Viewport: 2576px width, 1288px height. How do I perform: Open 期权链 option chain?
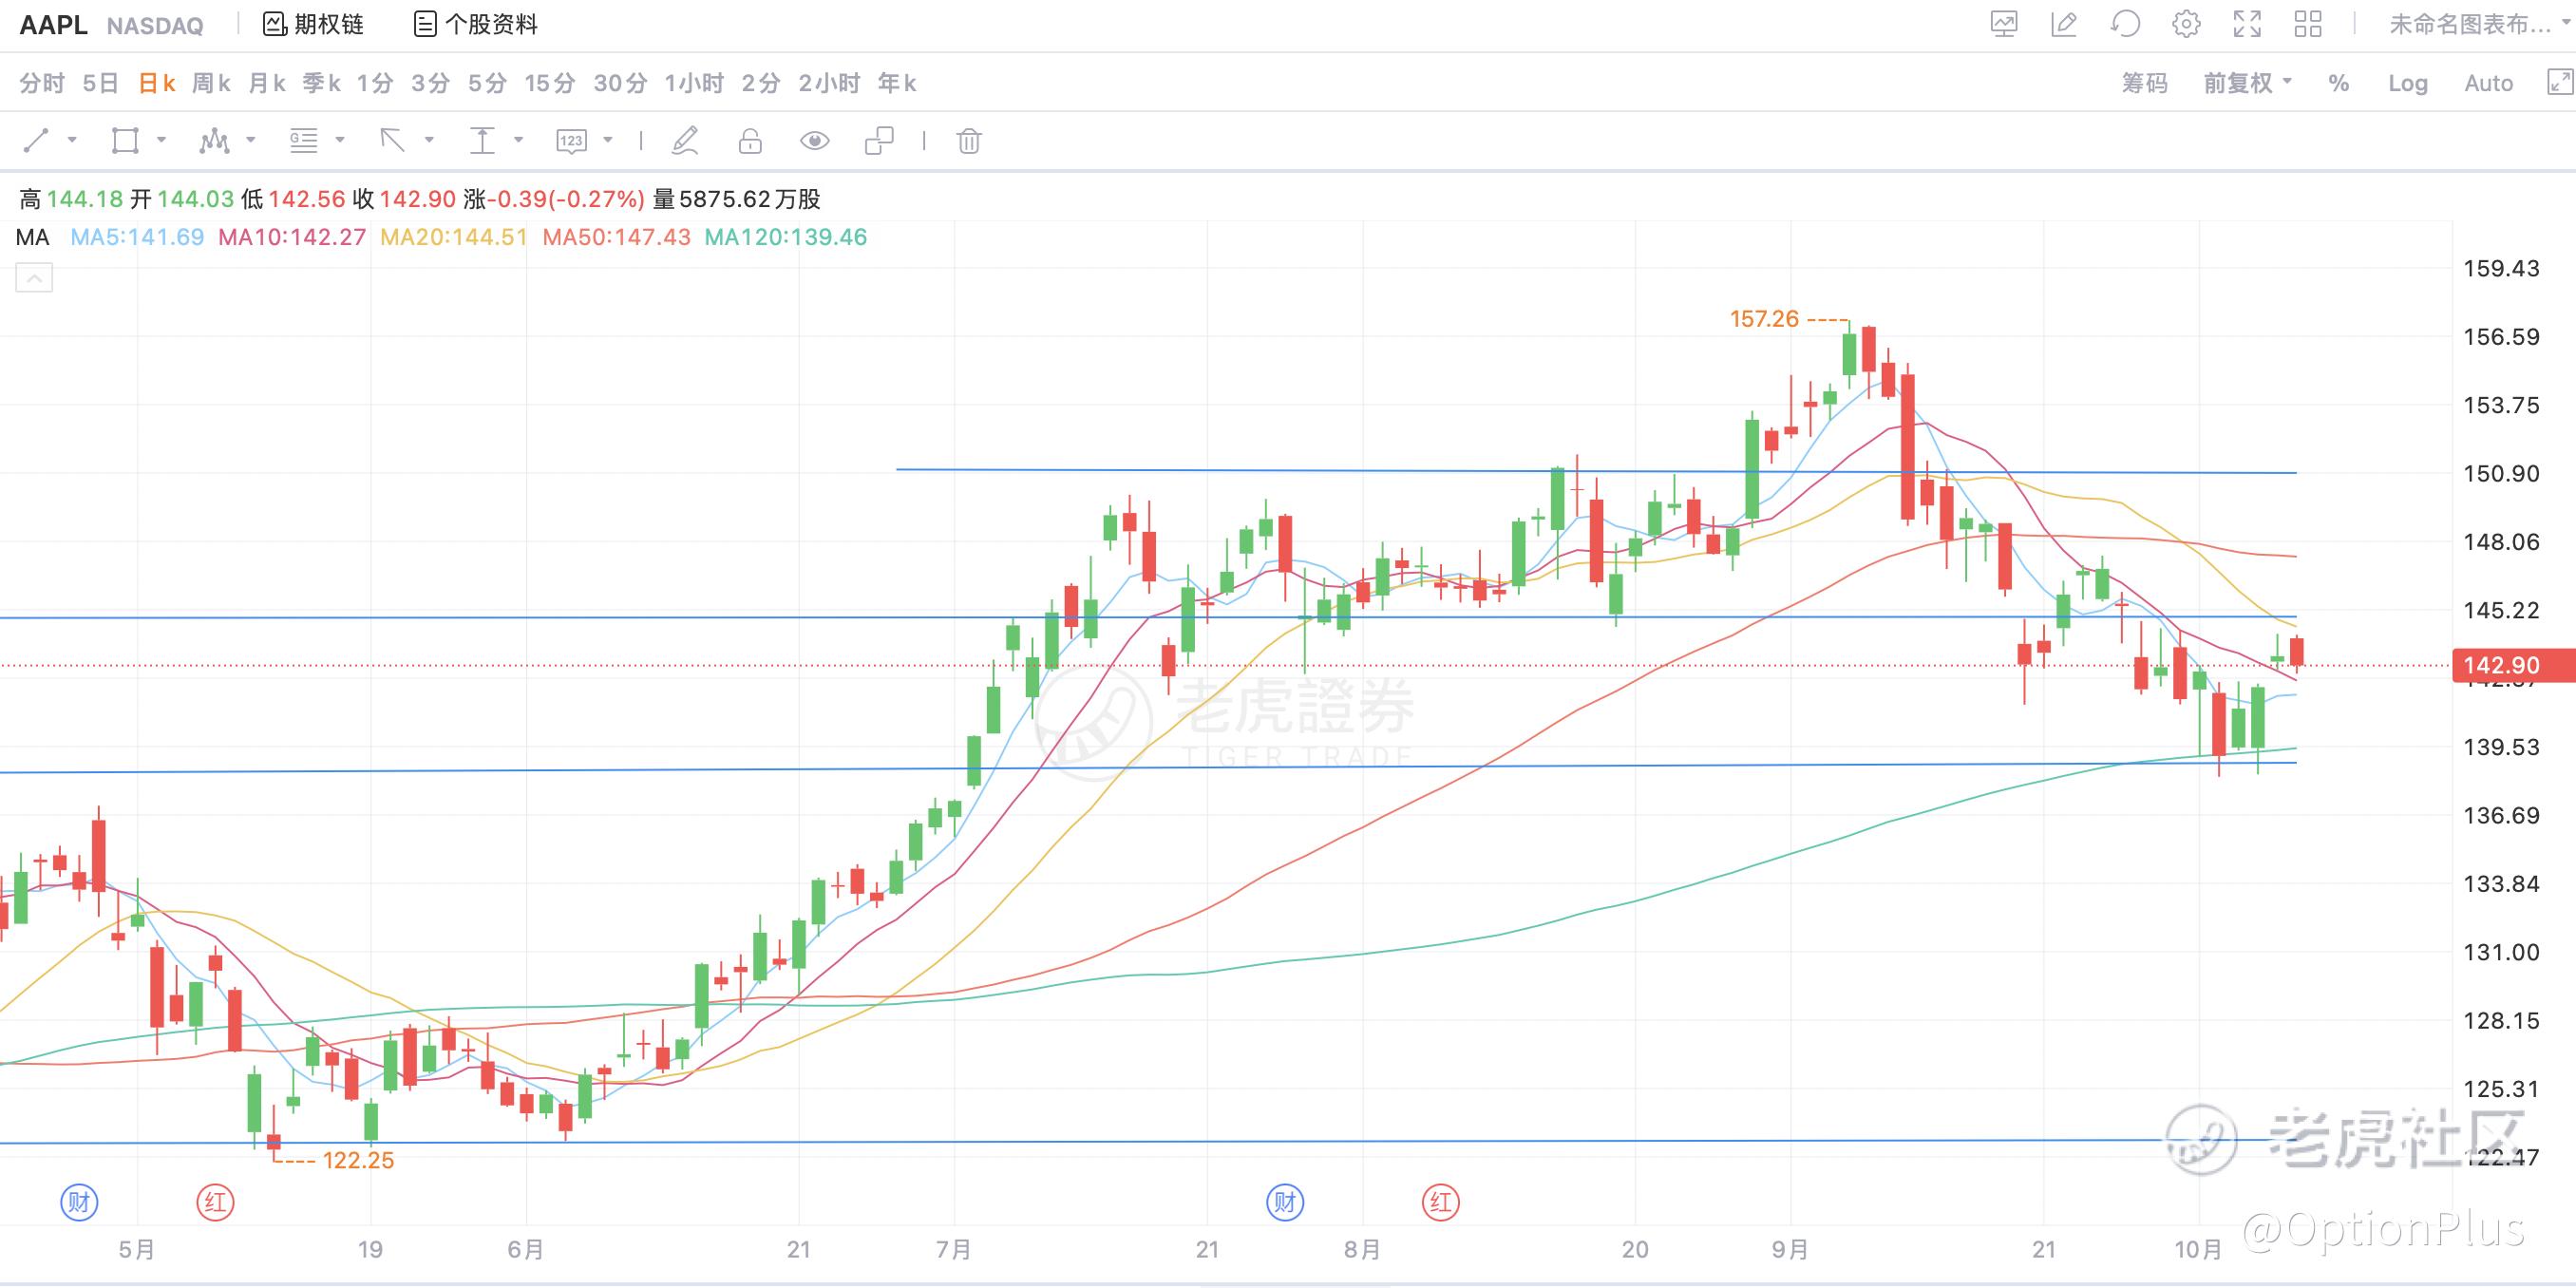(x=313, y=24)
